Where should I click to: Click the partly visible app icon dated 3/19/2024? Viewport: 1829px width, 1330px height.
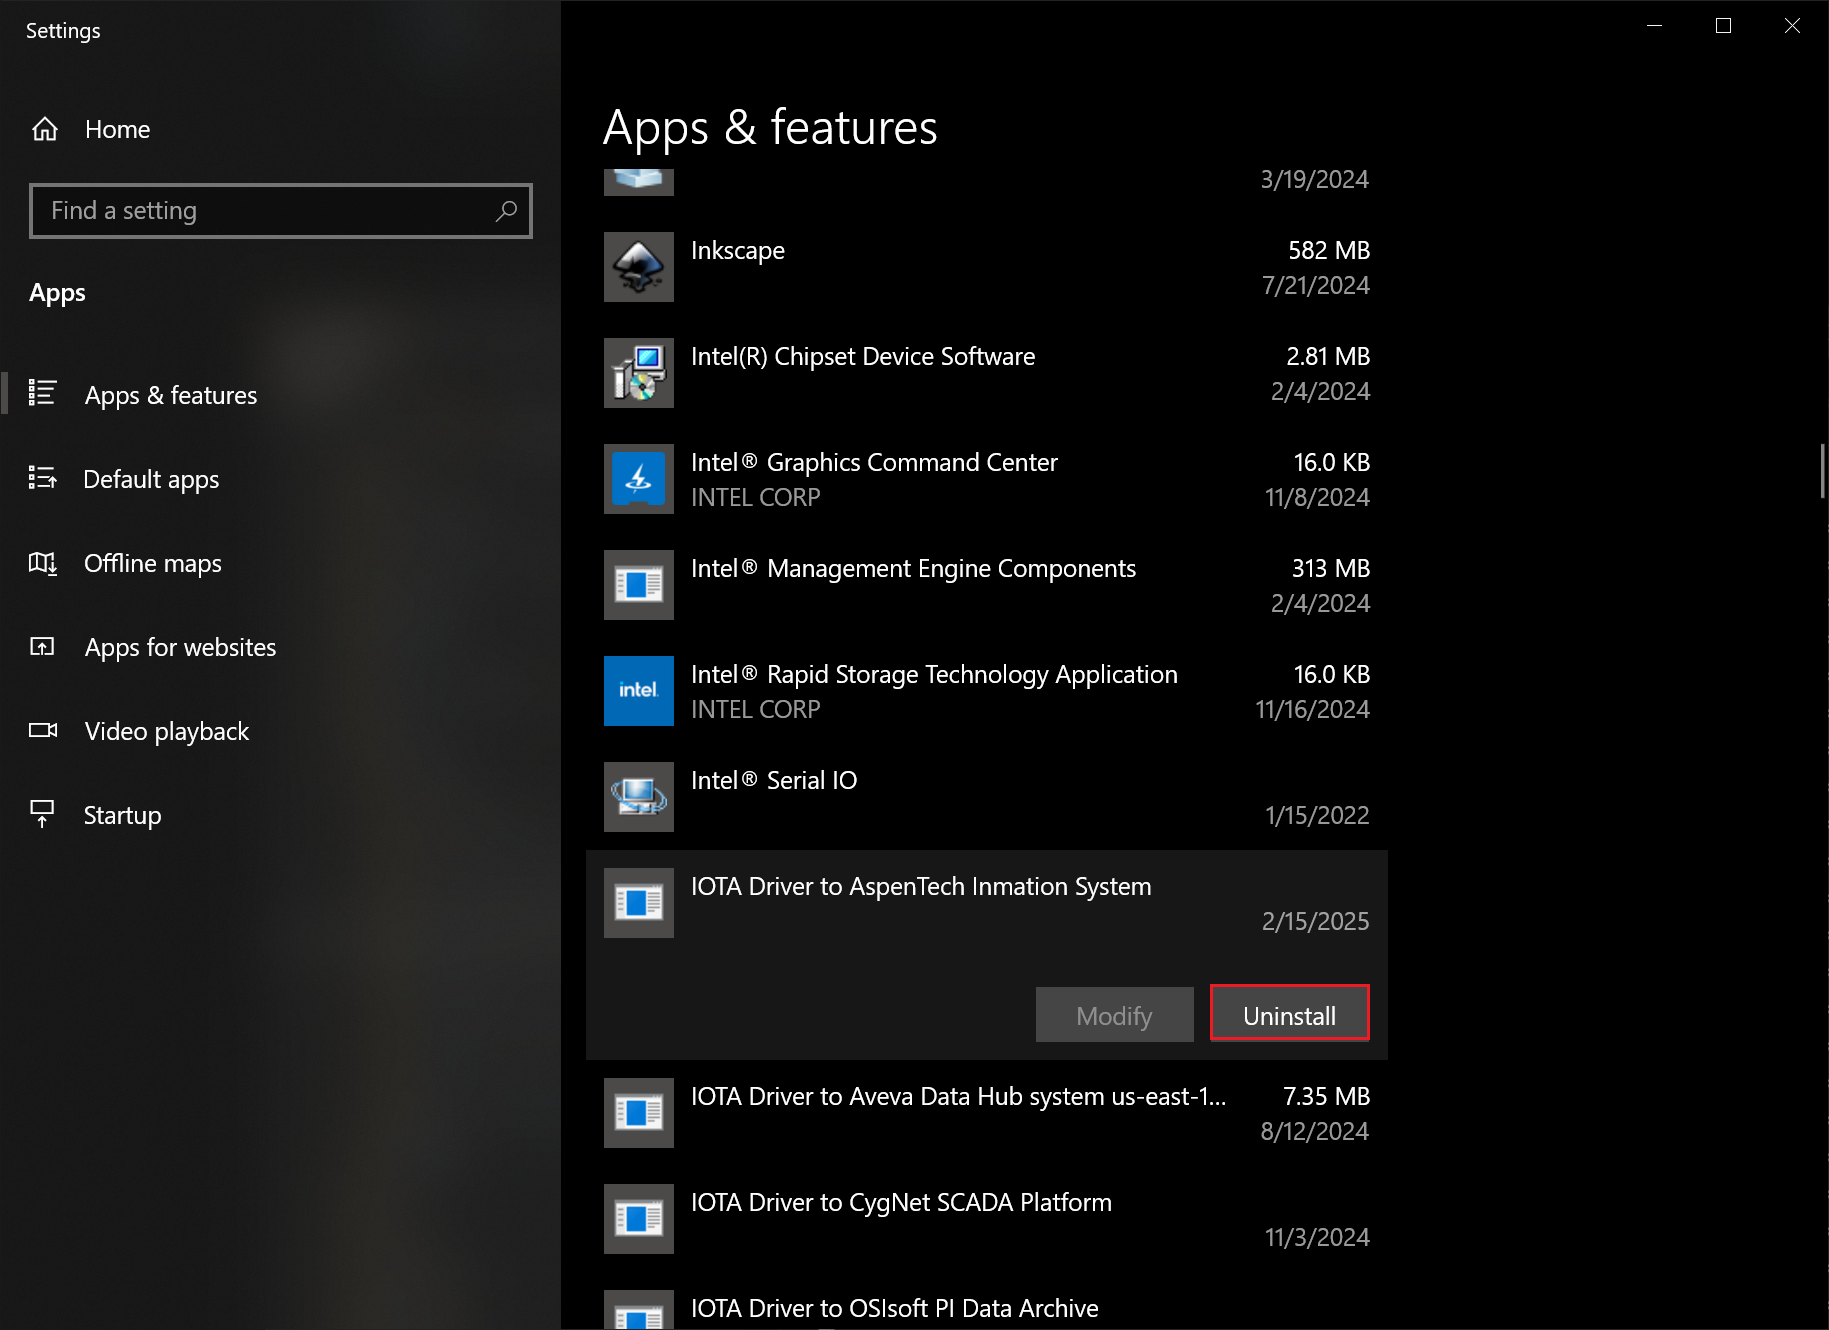tap(639, 182)
